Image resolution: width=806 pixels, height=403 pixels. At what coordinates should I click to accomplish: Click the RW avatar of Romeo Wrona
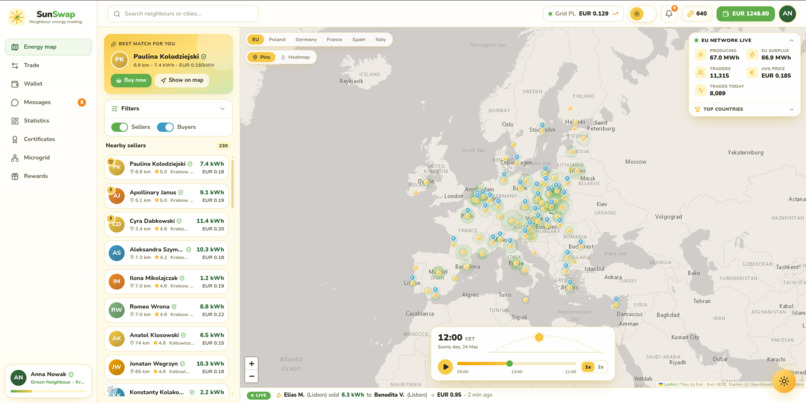(x=117, y=310)
